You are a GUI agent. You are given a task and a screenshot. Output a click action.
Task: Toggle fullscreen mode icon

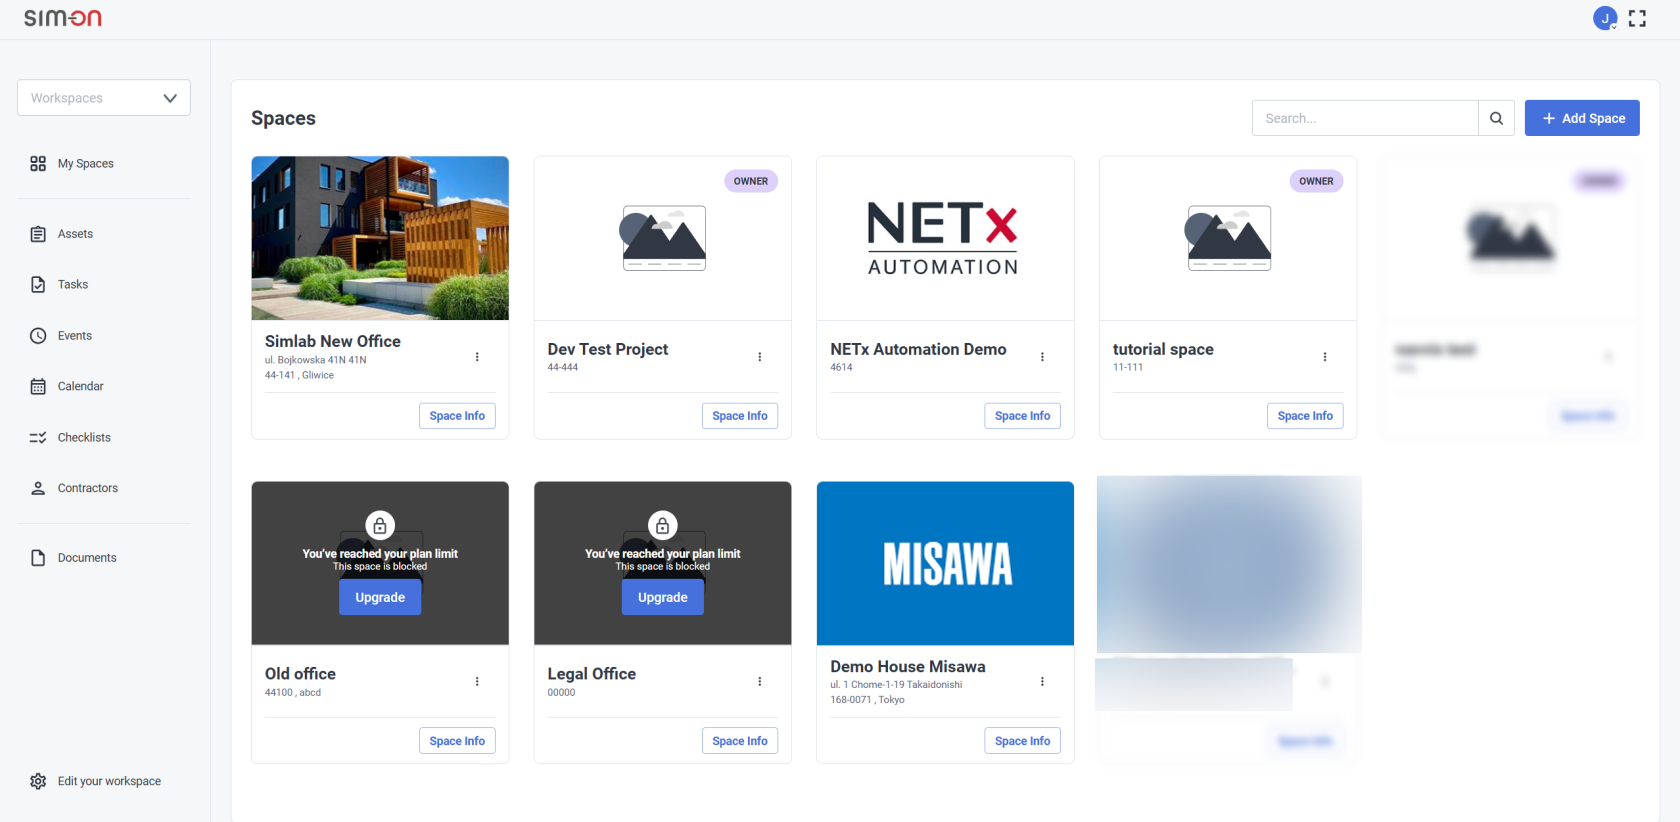(1637, 18)
